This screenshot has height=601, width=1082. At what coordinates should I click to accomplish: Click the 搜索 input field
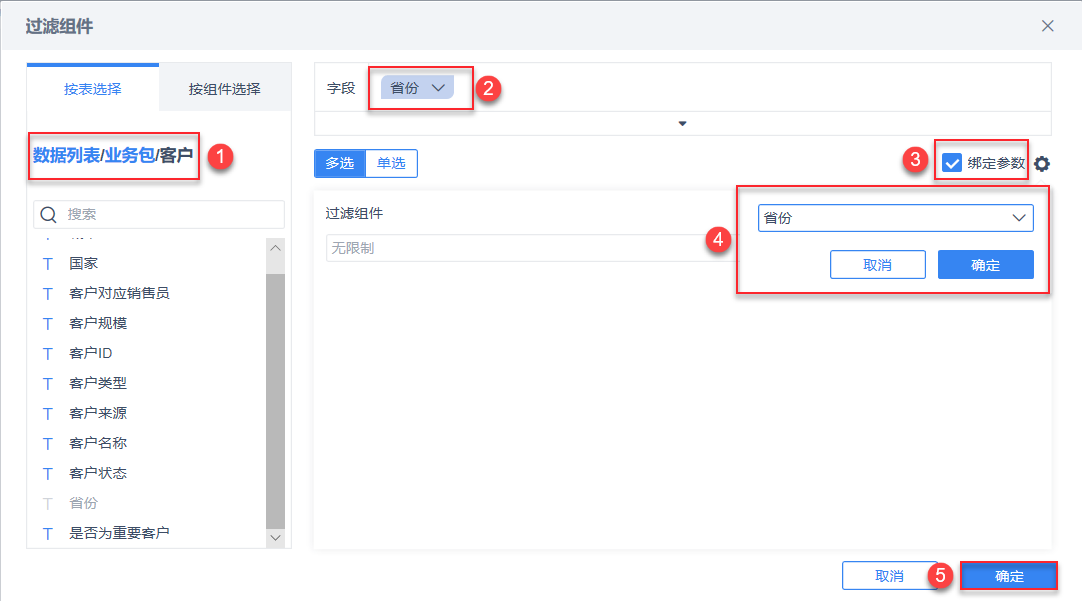pos(170,214)
